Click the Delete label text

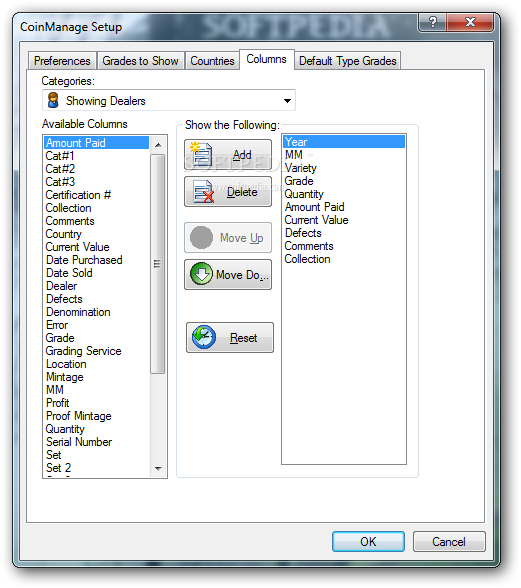click(242, 192)
